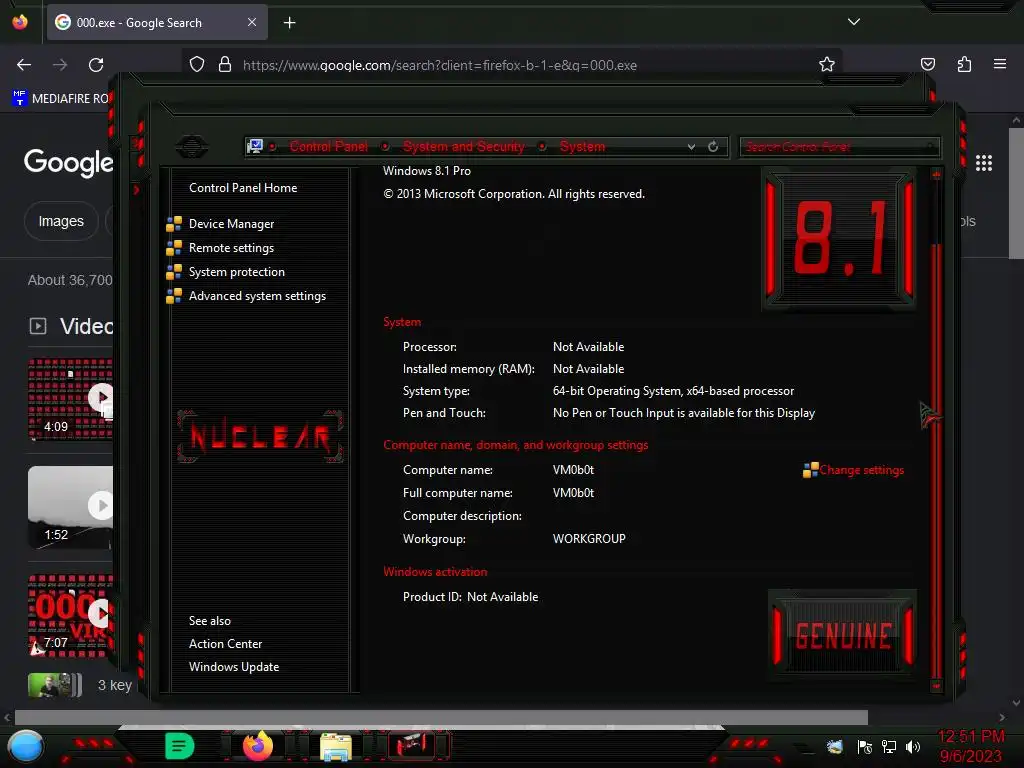Click the Firefox address bar URL
The height and width of the screenshot is (768, 1024).
pos(440,65)
